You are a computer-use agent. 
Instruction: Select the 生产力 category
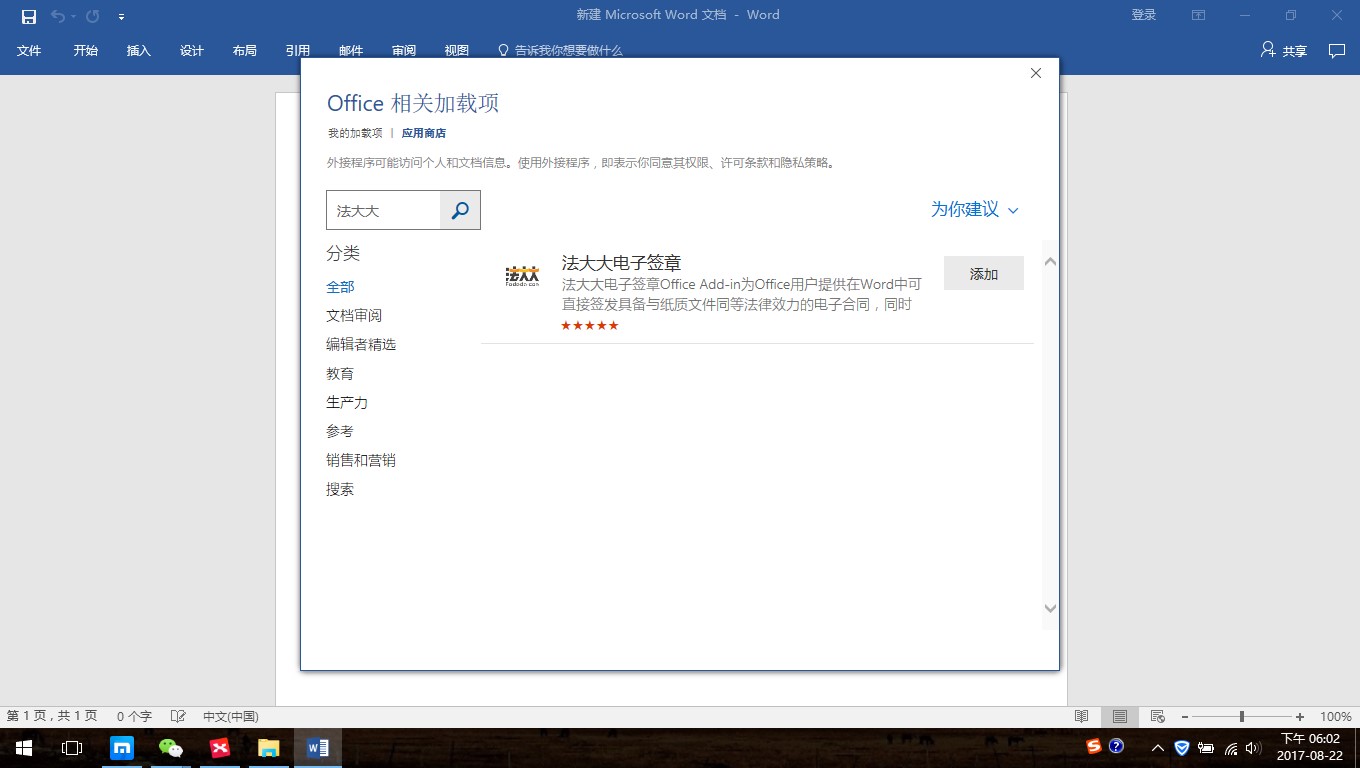click(x=347, y=402)
